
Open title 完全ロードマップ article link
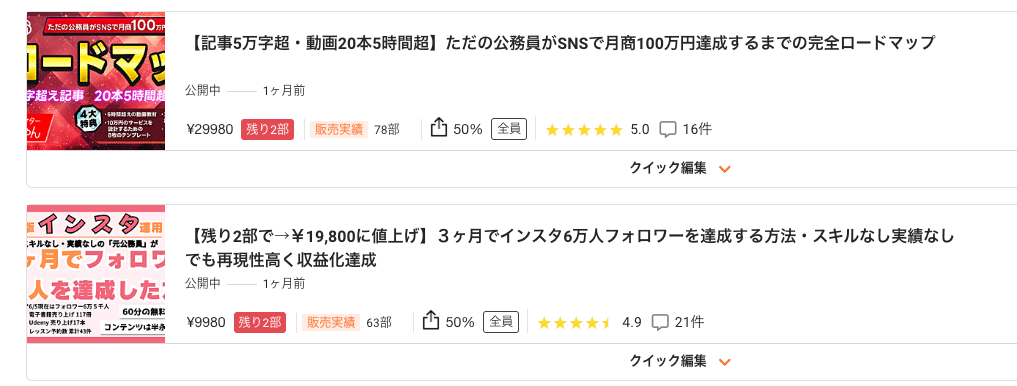click(x=560, y=43)
